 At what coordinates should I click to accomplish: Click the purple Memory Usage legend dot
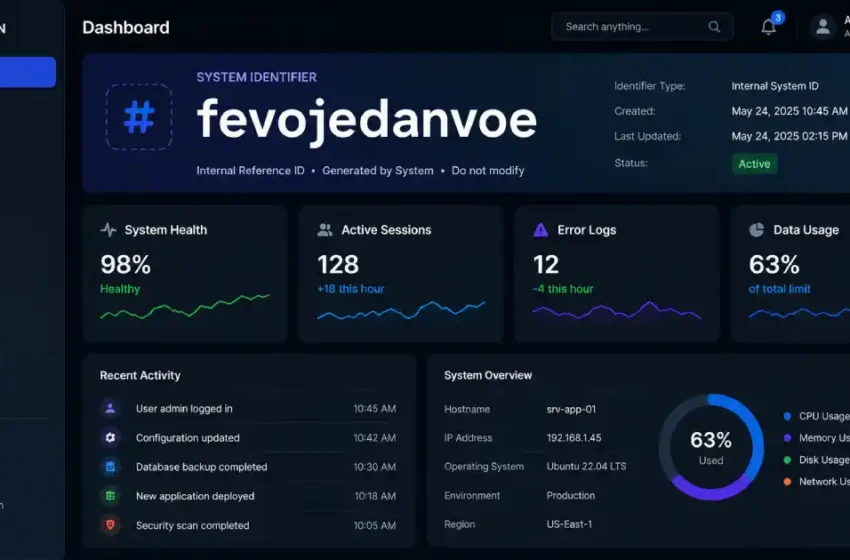[787, 438]
